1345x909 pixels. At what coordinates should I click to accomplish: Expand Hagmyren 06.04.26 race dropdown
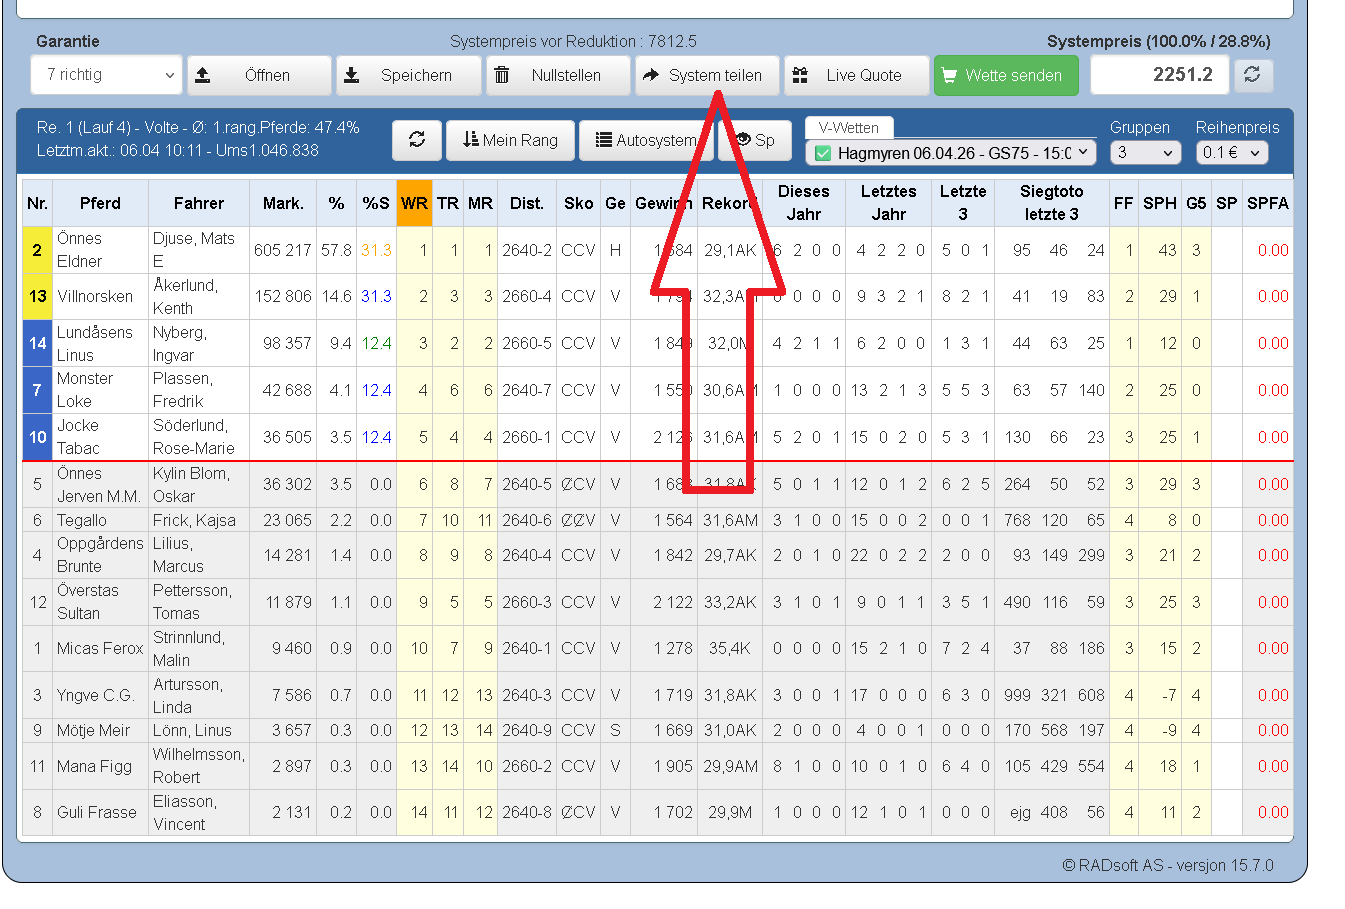[952, 153]
